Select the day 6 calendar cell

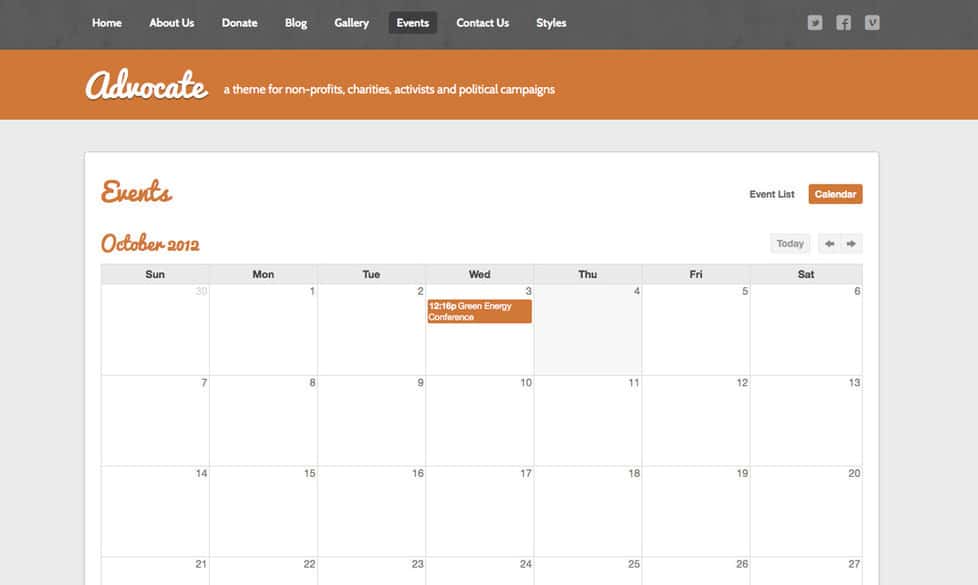806,330
